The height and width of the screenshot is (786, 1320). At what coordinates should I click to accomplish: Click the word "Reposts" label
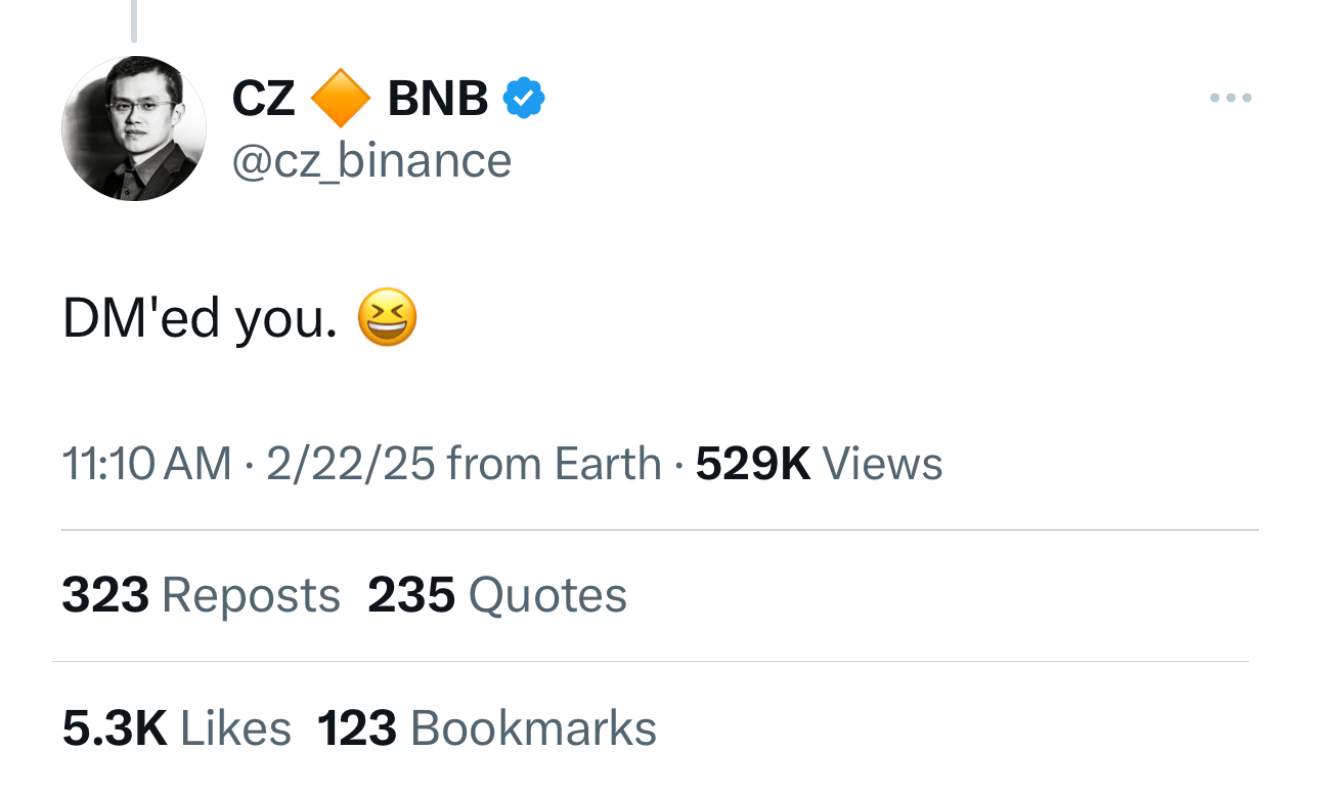[250, 595]
